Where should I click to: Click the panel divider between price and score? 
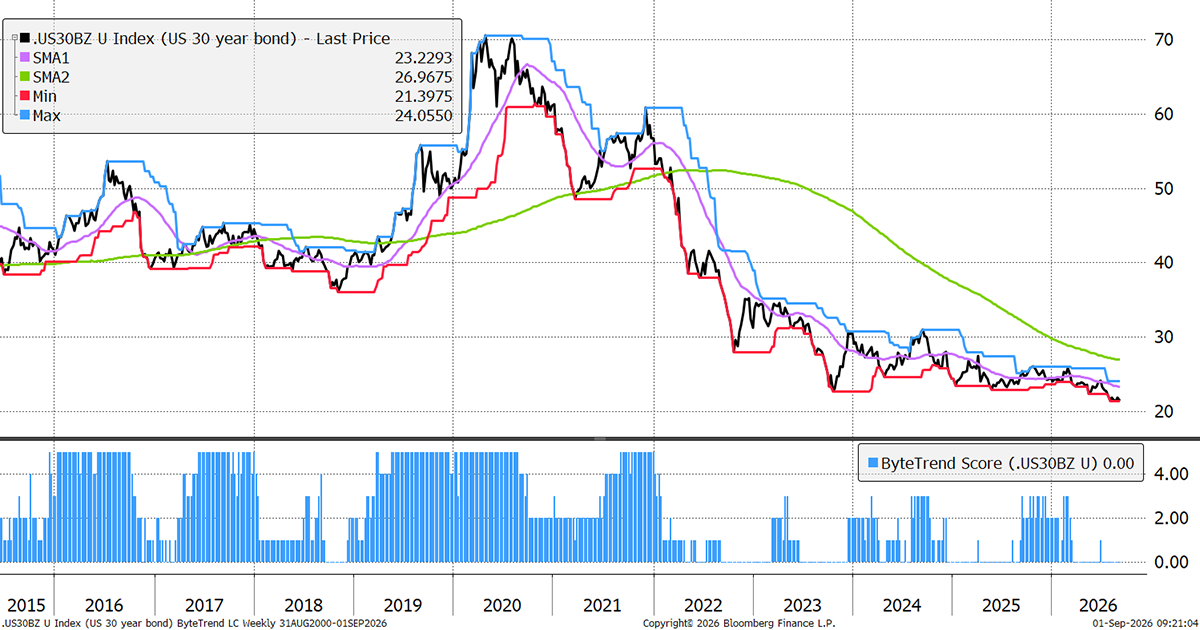600,438
